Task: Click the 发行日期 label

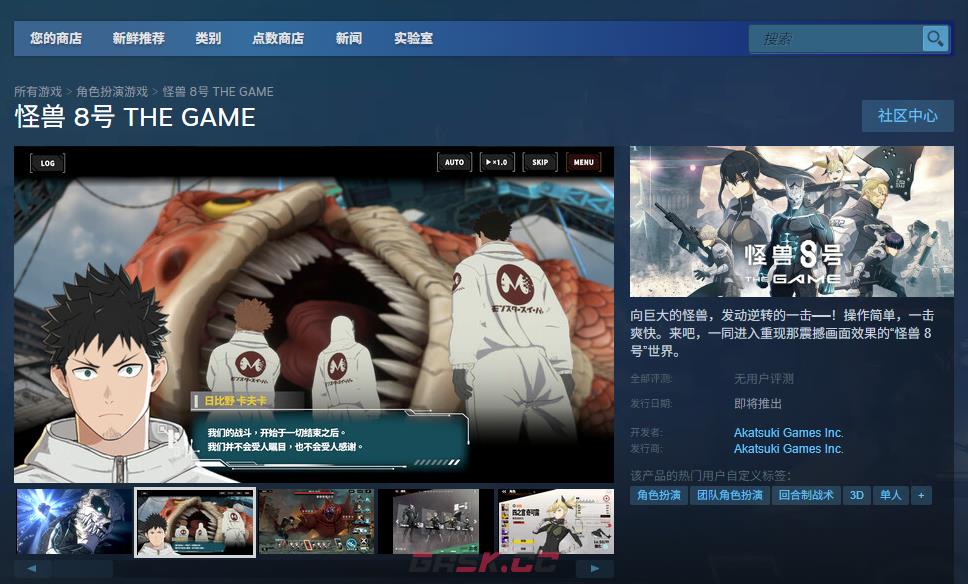Action: [x=651, y=403]
